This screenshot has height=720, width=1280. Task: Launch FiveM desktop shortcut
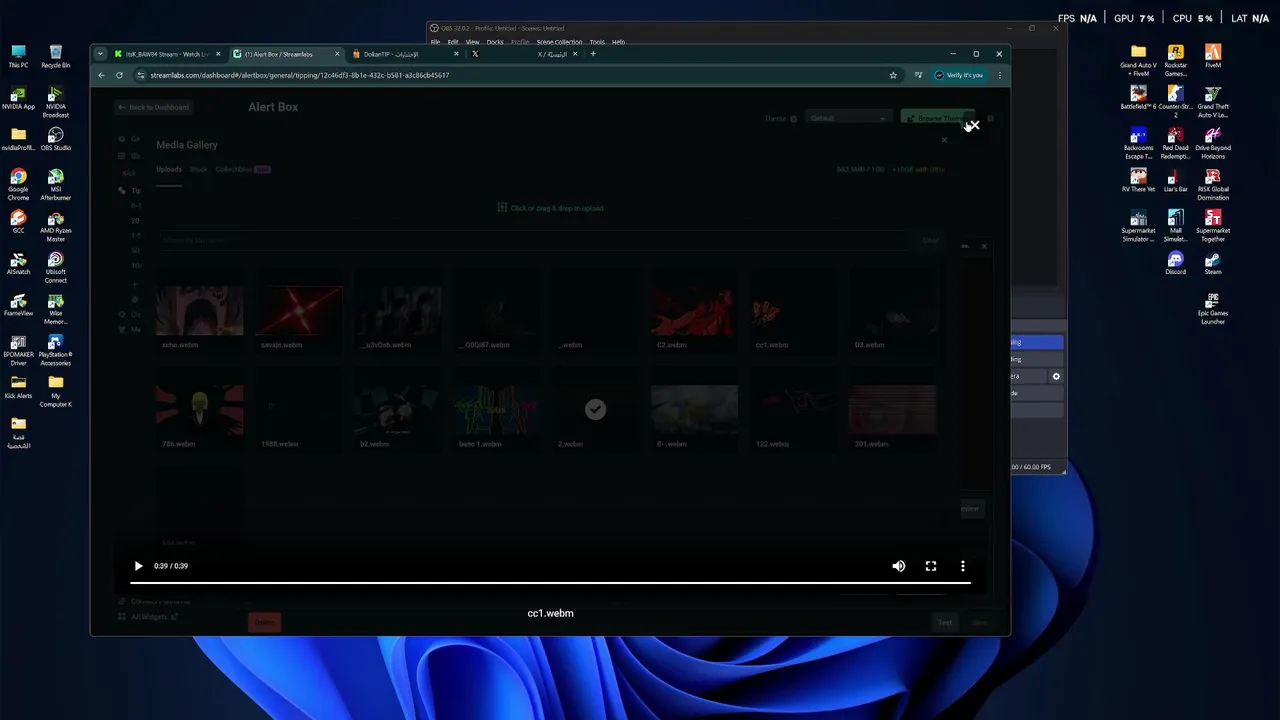pos(1213,57)
